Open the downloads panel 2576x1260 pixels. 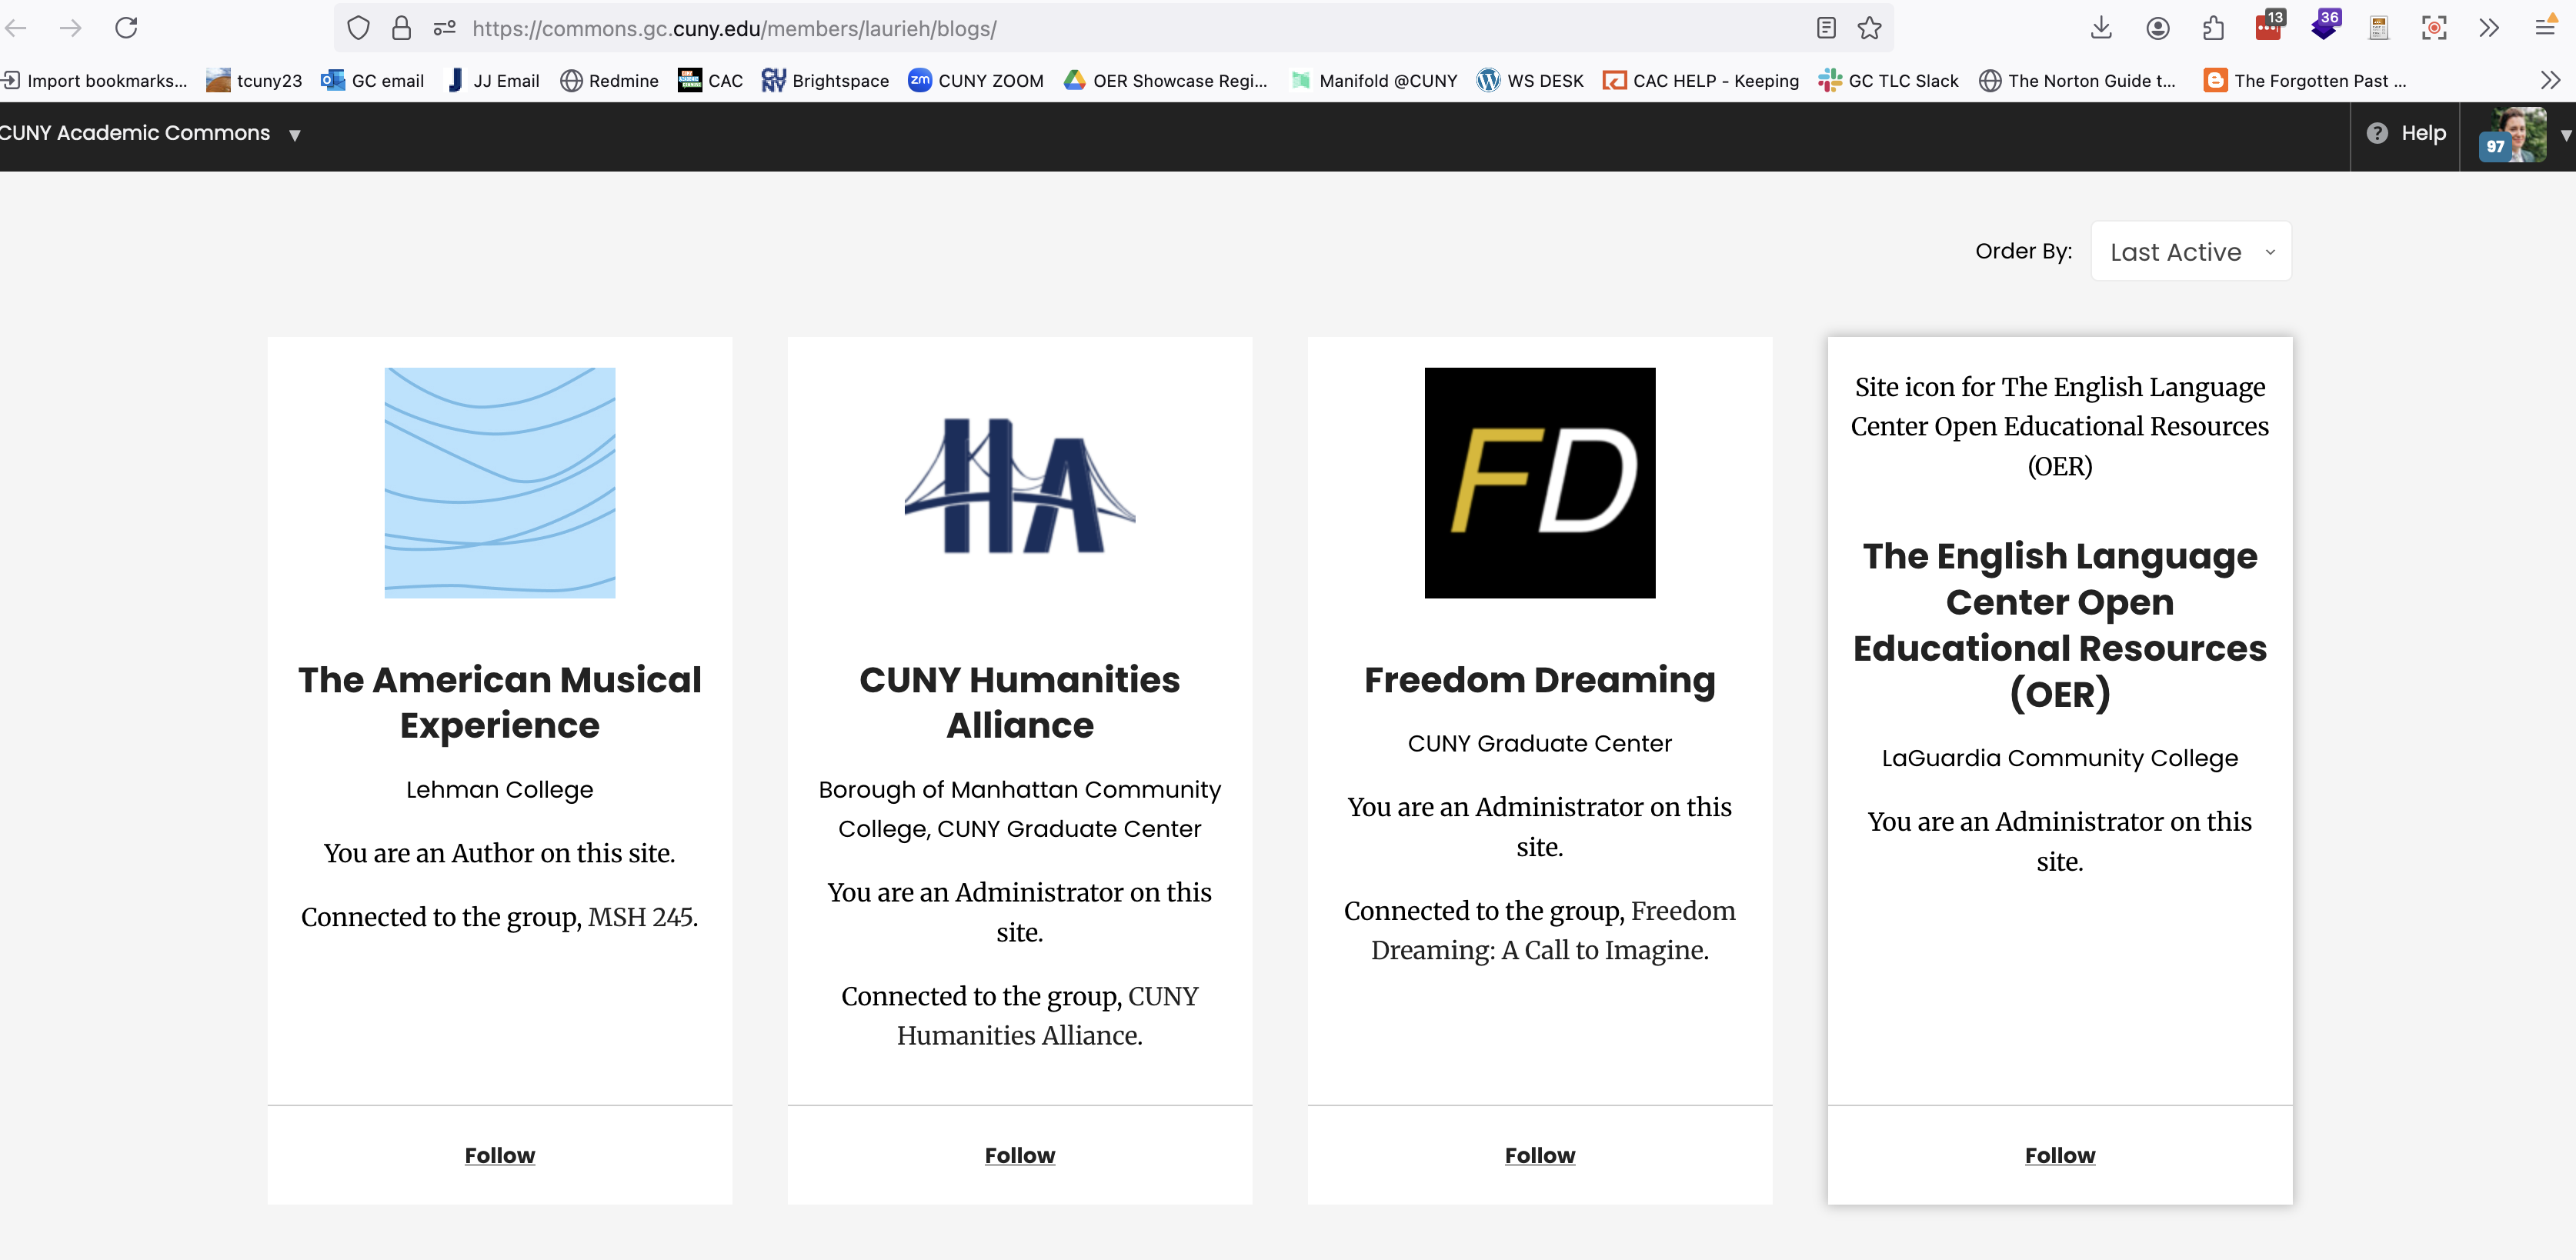pos(2101,28)
